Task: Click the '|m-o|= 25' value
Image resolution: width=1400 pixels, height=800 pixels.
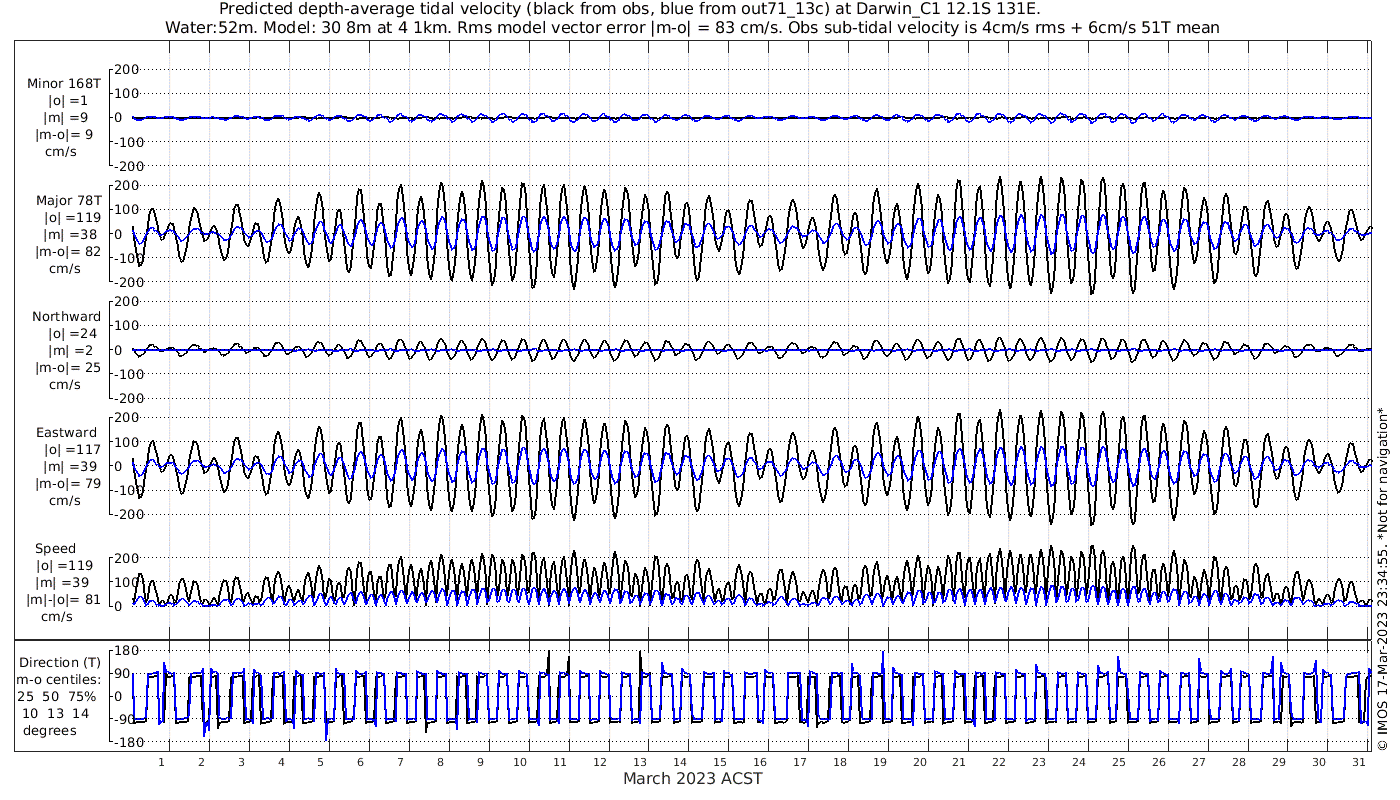Action: point(68,367)
